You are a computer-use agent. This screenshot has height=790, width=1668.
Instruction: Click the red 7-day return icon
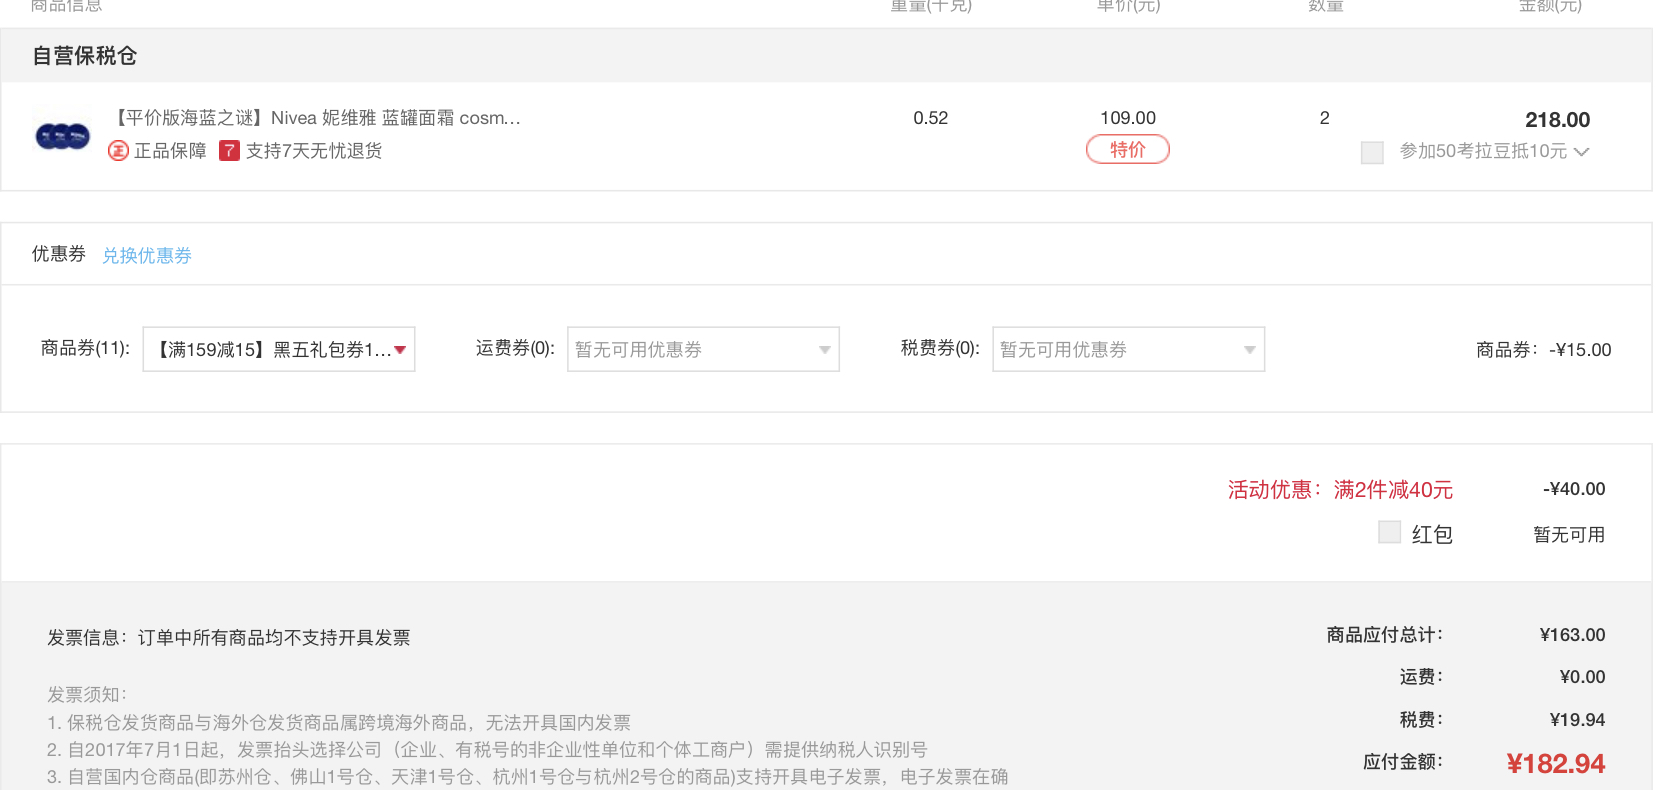coord(229,151)
